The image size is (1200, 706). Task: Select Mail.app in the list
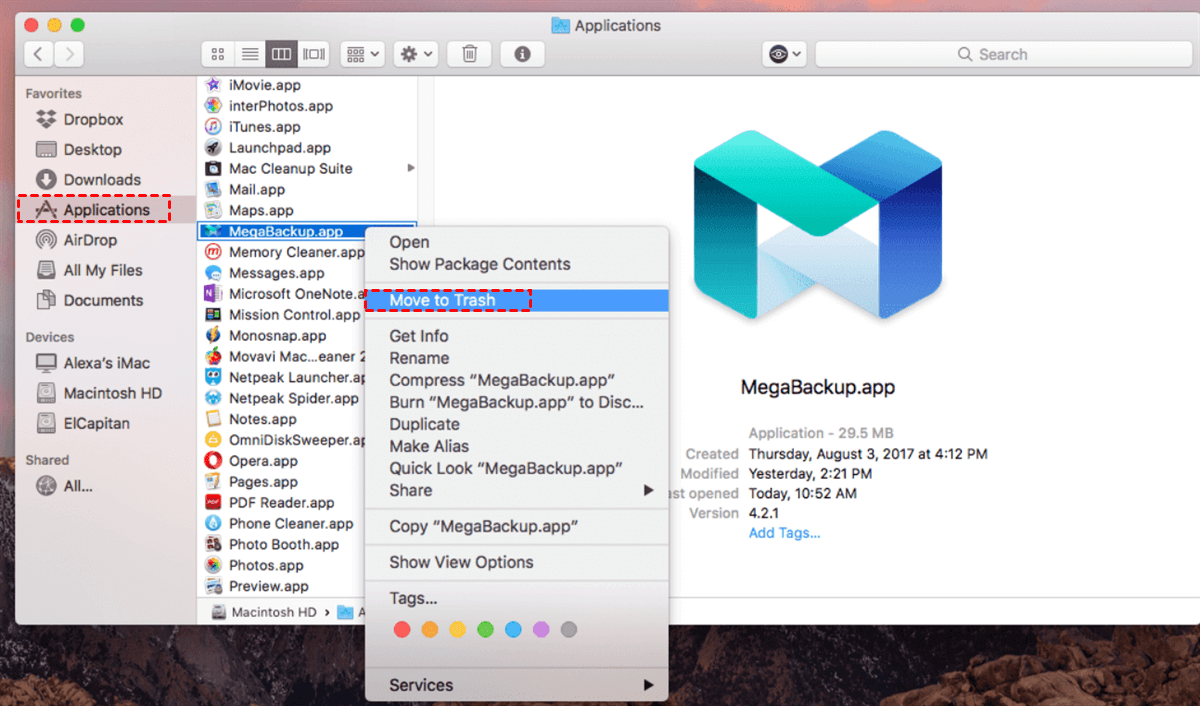point(257,189)
